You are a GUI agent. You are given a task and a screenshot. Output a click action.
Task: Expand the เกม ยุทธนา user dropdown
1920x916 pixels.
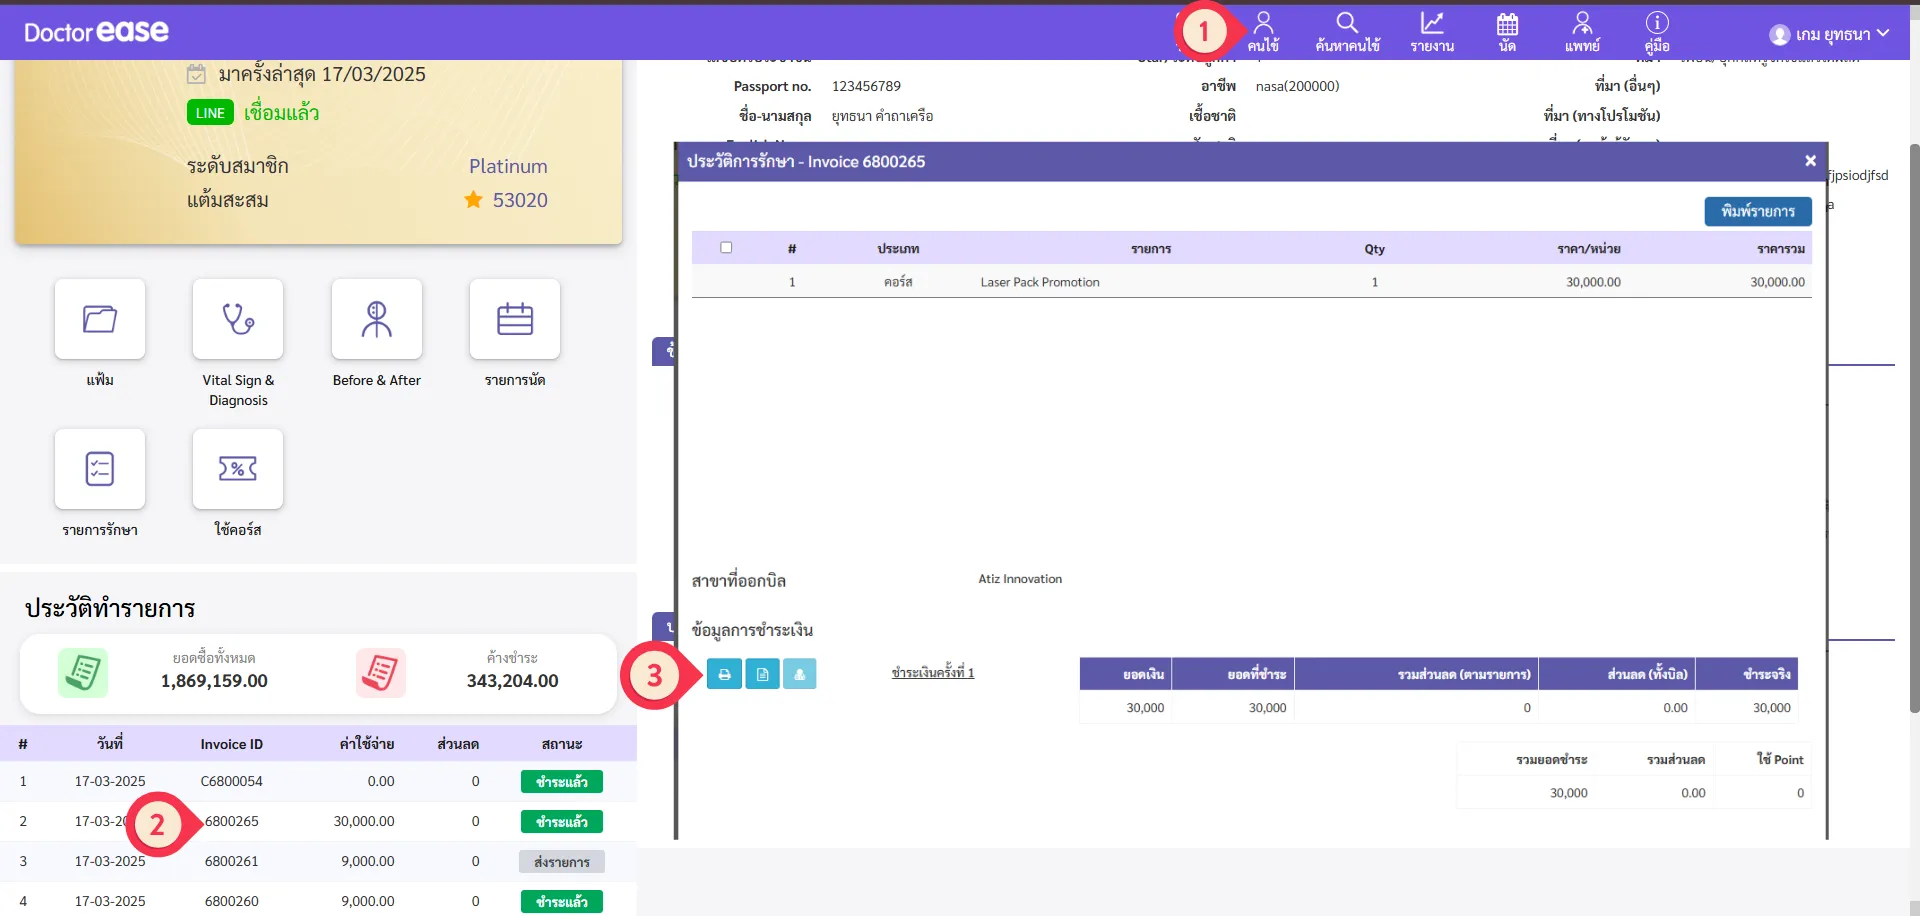pyautogui.click(x=1829, y=34)
